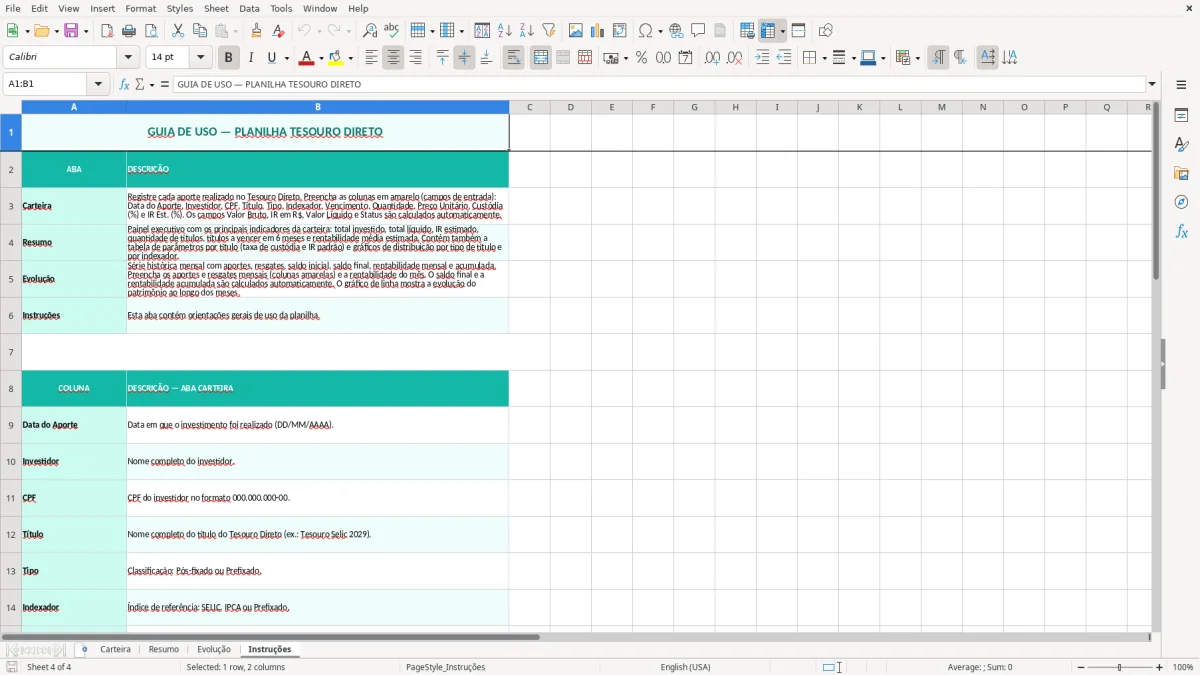Toggle Italic formatting
1200x675 pixels.
coord(251,58)
